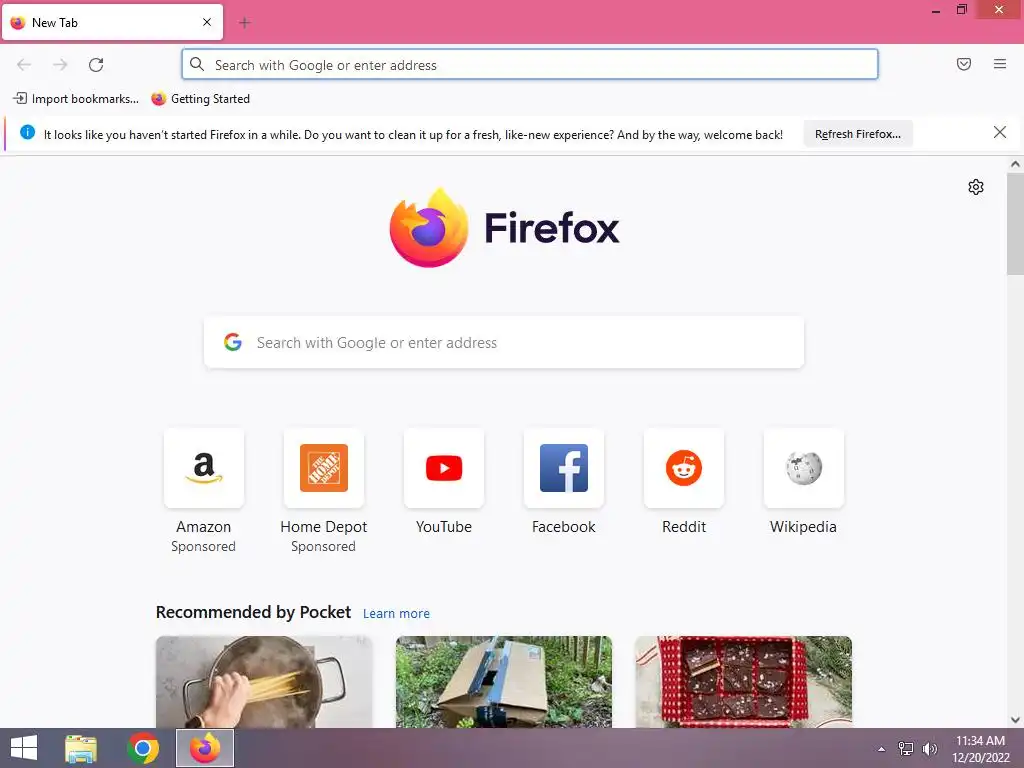Open the network status tray icon

pos(905,749)
